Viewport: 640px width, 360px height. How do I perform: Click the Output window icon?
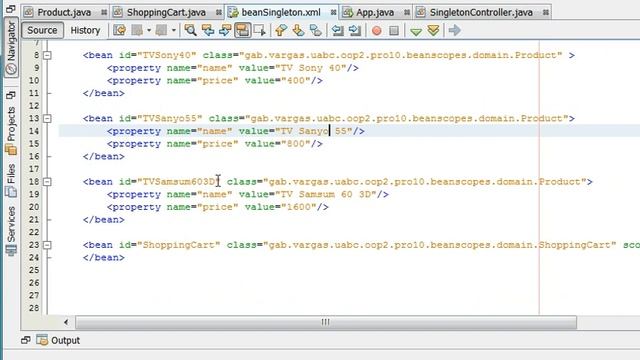[42, 340]
